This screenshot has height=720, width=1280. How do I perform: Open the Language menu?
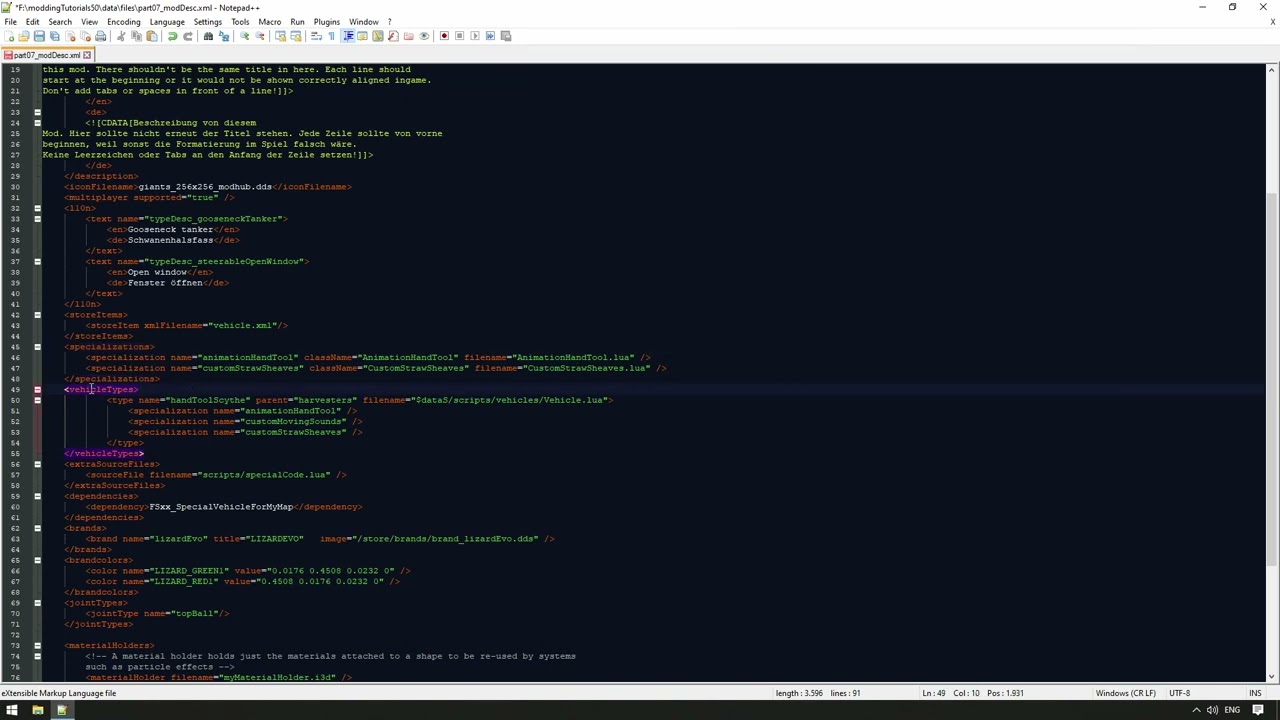(x=167, y=21)
